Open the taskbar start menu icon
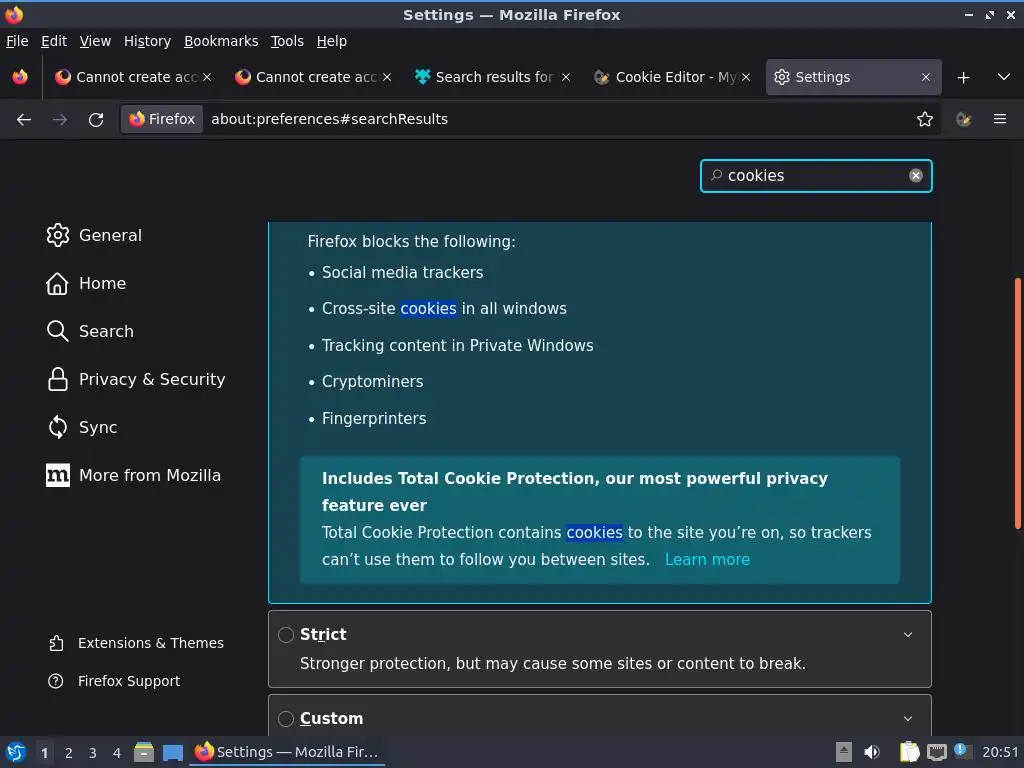 [16, 752]
